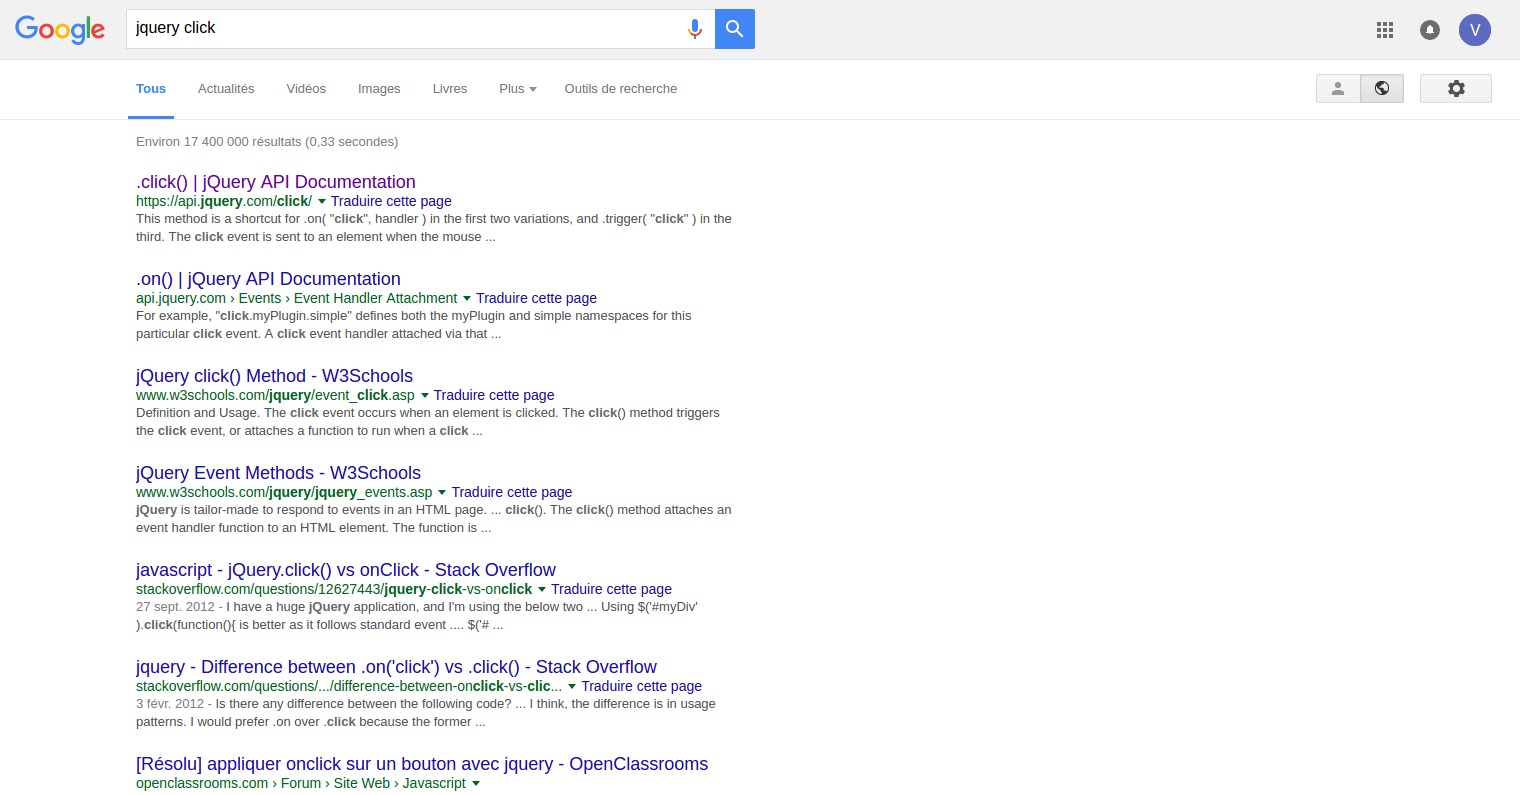Open 'jQuery.click() vs onClick' Stack Overflow result
This screenshot has width=1520, height=795.
point(346,570)
